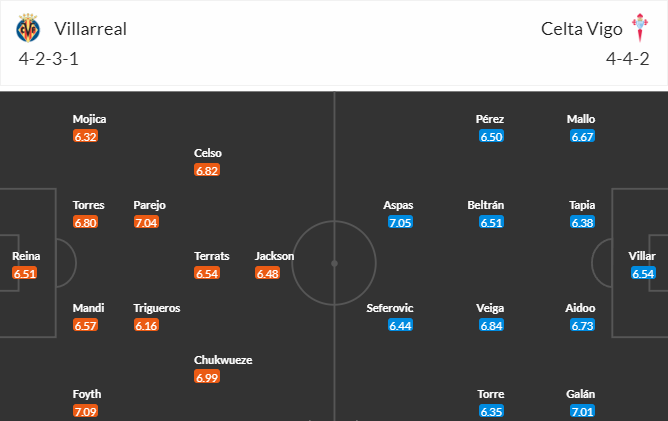This screenshot has width=668, height=421.
Task: Select Chukwueze's 6.99 rating badge
Action: (207, 377)
